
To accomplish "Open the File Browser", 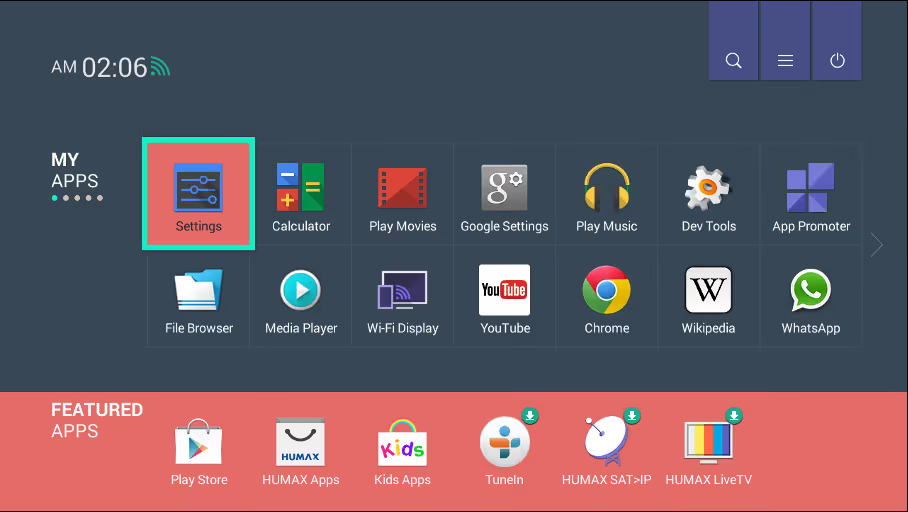I will tap(199, 297).
